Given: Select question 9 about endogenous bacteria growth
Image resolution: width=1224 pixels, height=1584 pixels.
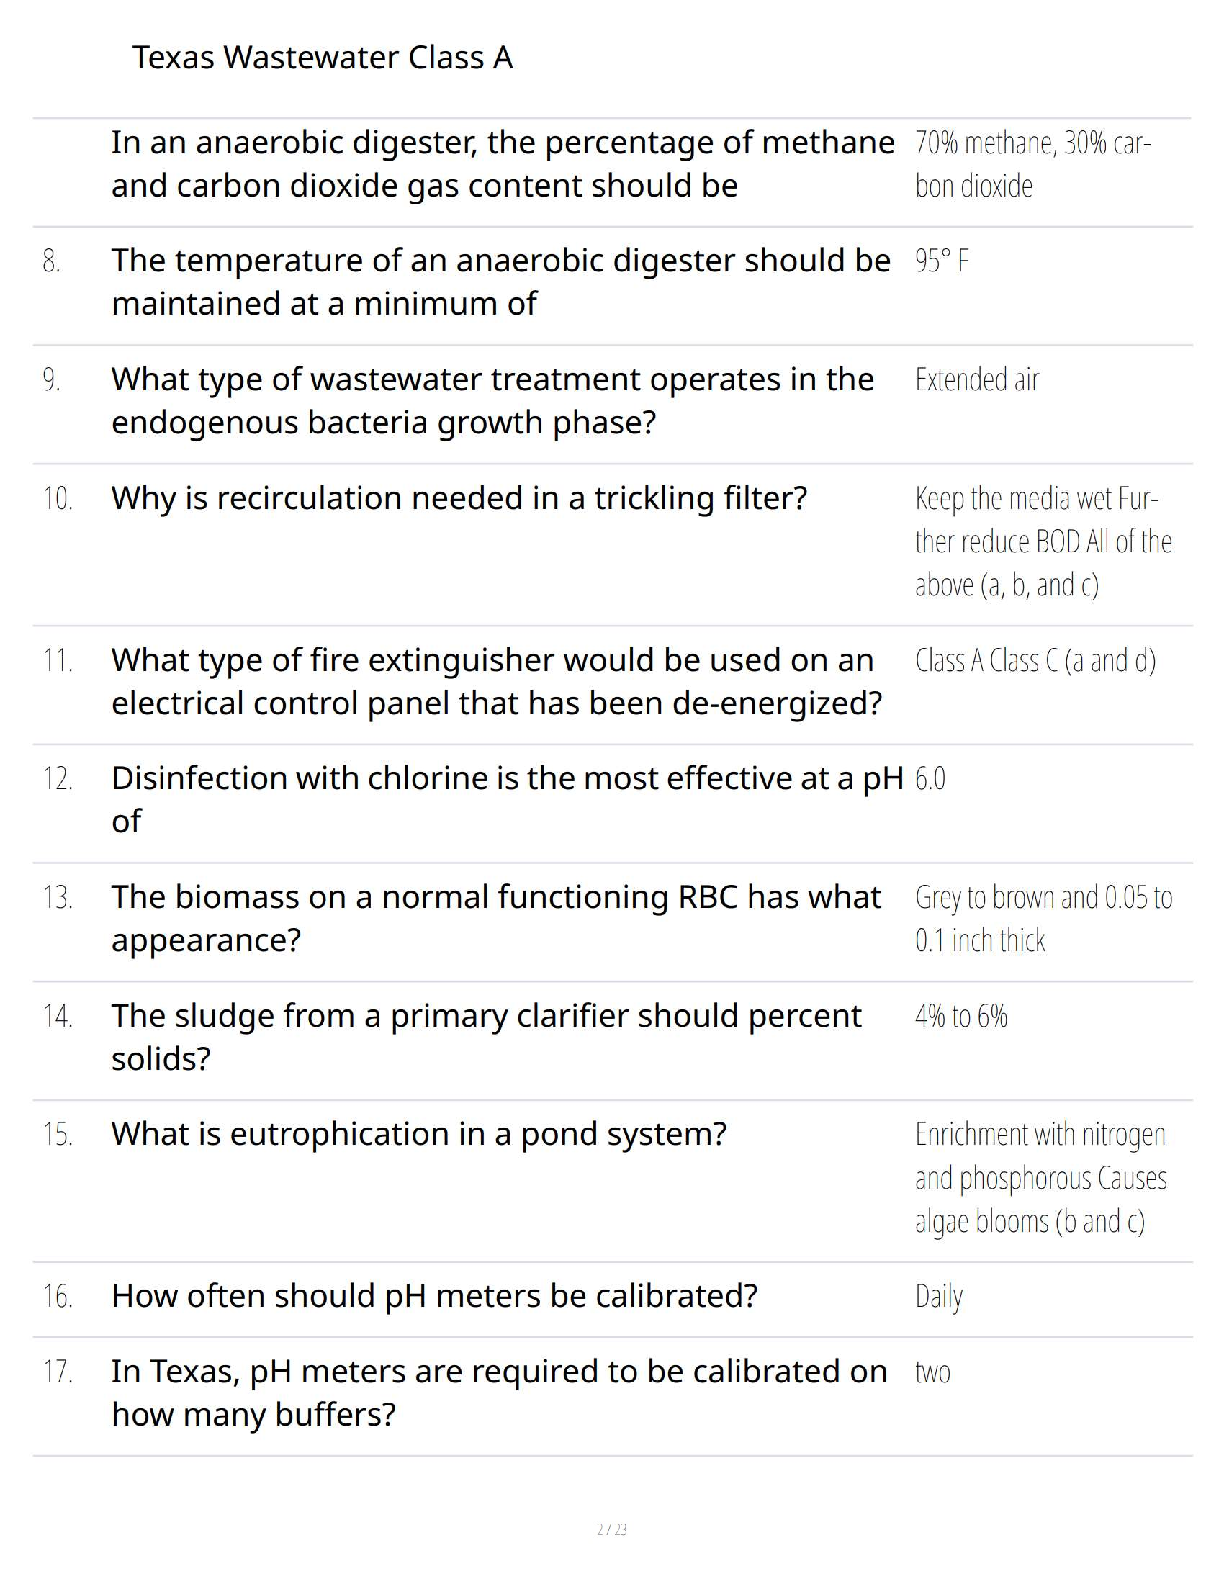Looking at the screenshot, I should point(493,401).
